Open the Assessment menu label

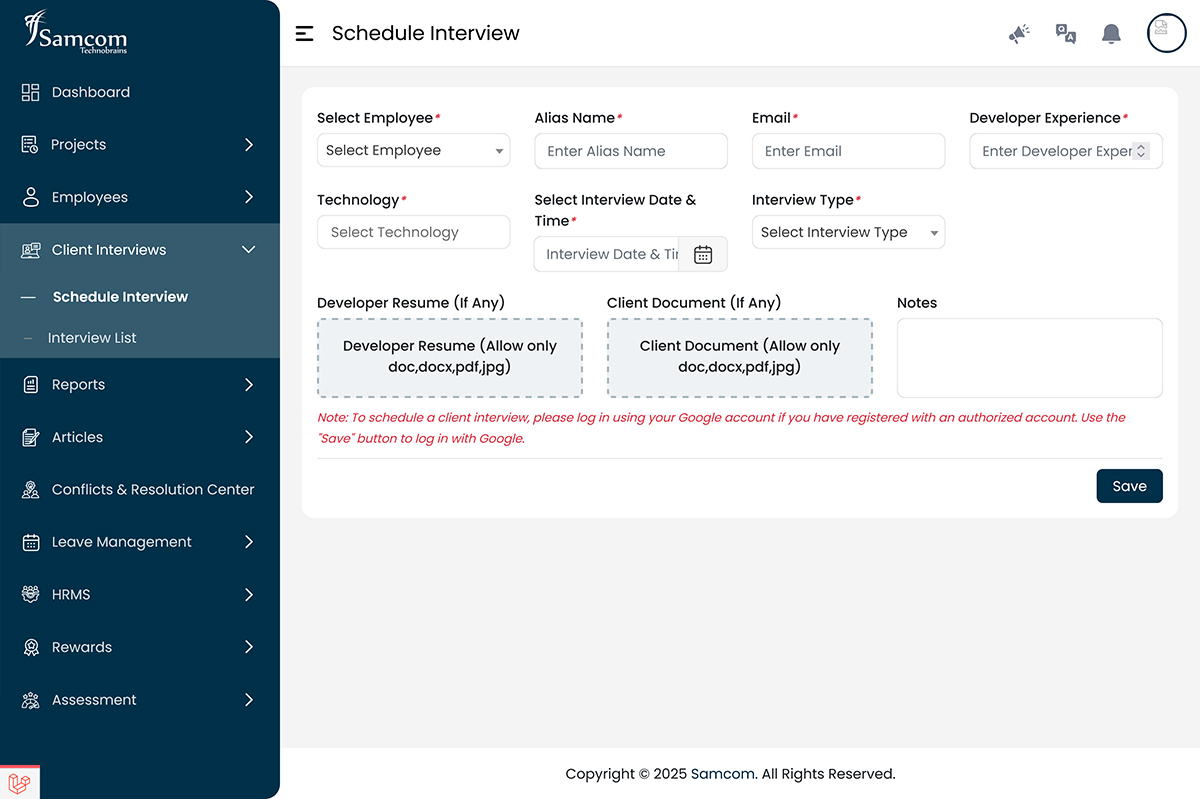[94, 700]
